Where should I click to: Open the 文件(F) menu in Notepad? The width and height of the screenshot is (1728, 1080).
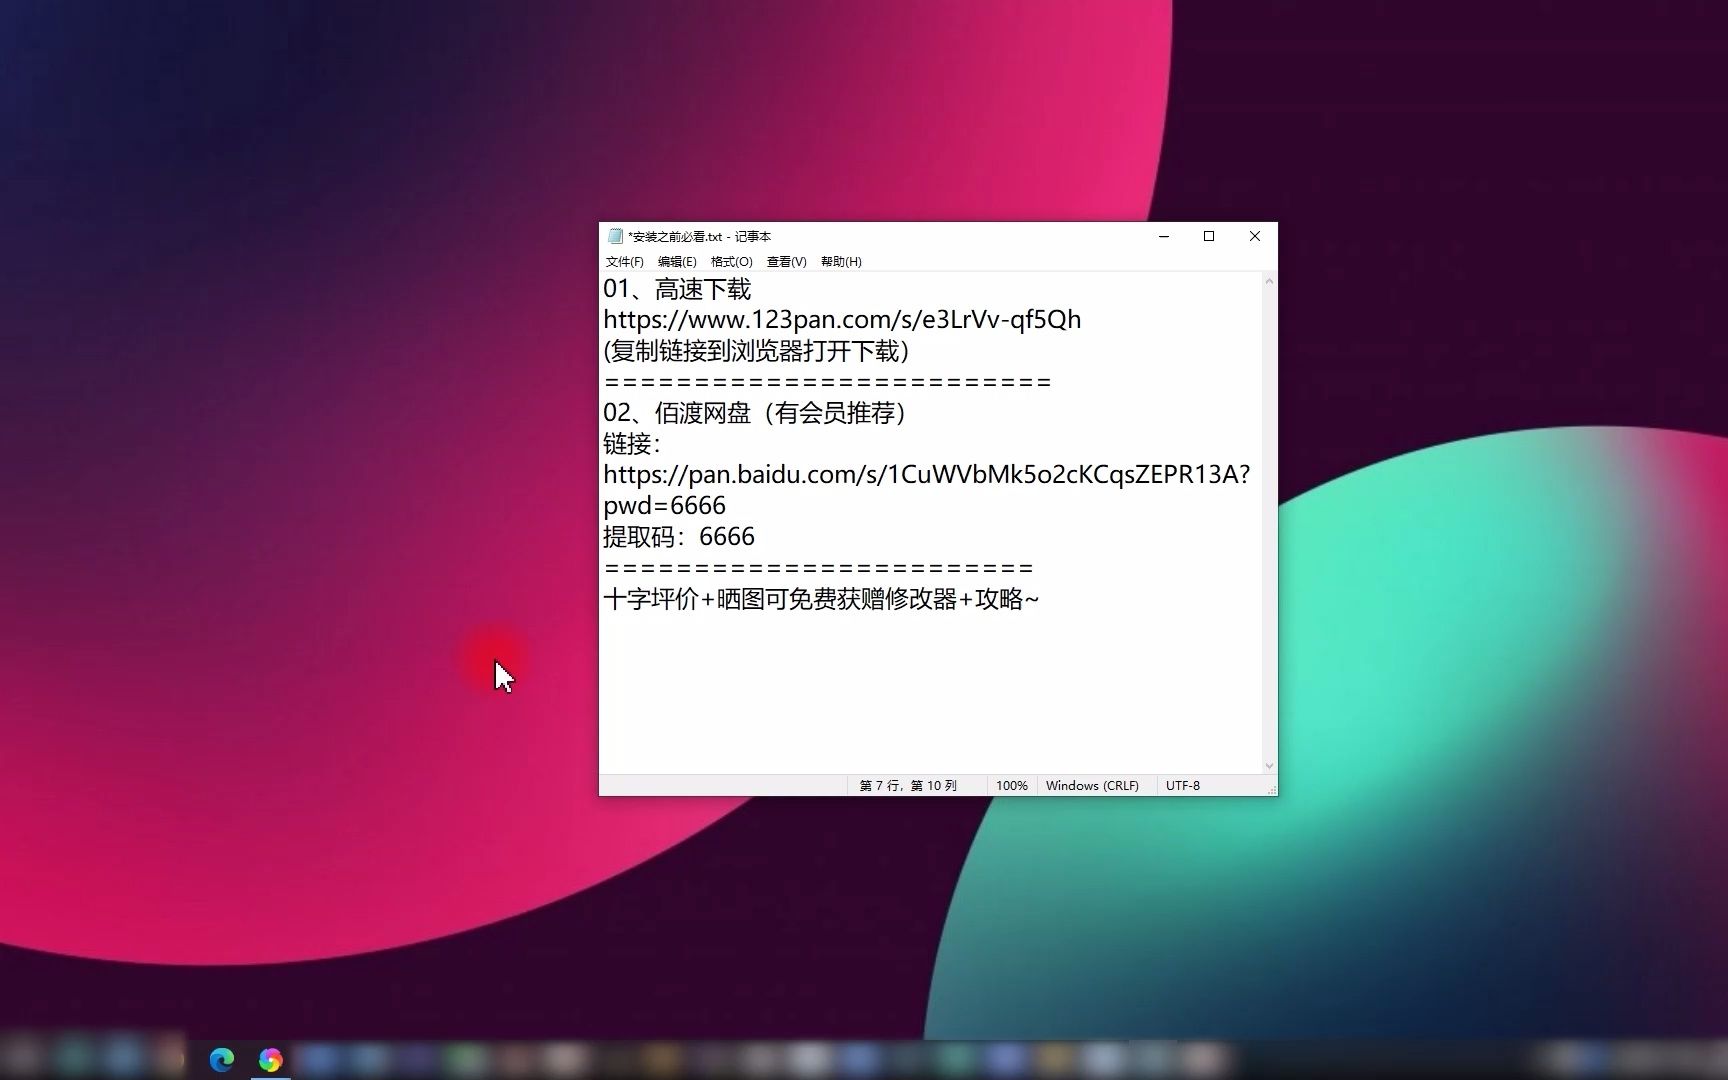[x=624, y=262]
